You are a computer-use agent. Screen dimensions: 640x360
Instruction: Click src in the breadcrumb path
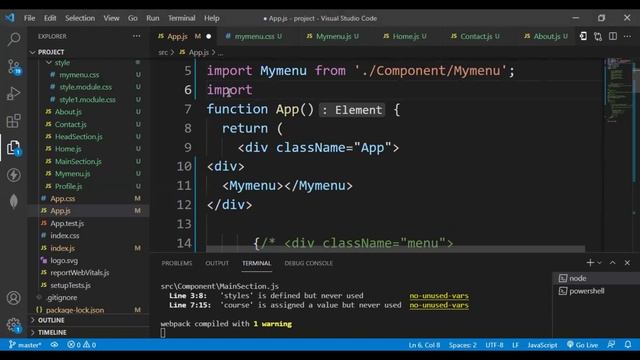(163, 52)
